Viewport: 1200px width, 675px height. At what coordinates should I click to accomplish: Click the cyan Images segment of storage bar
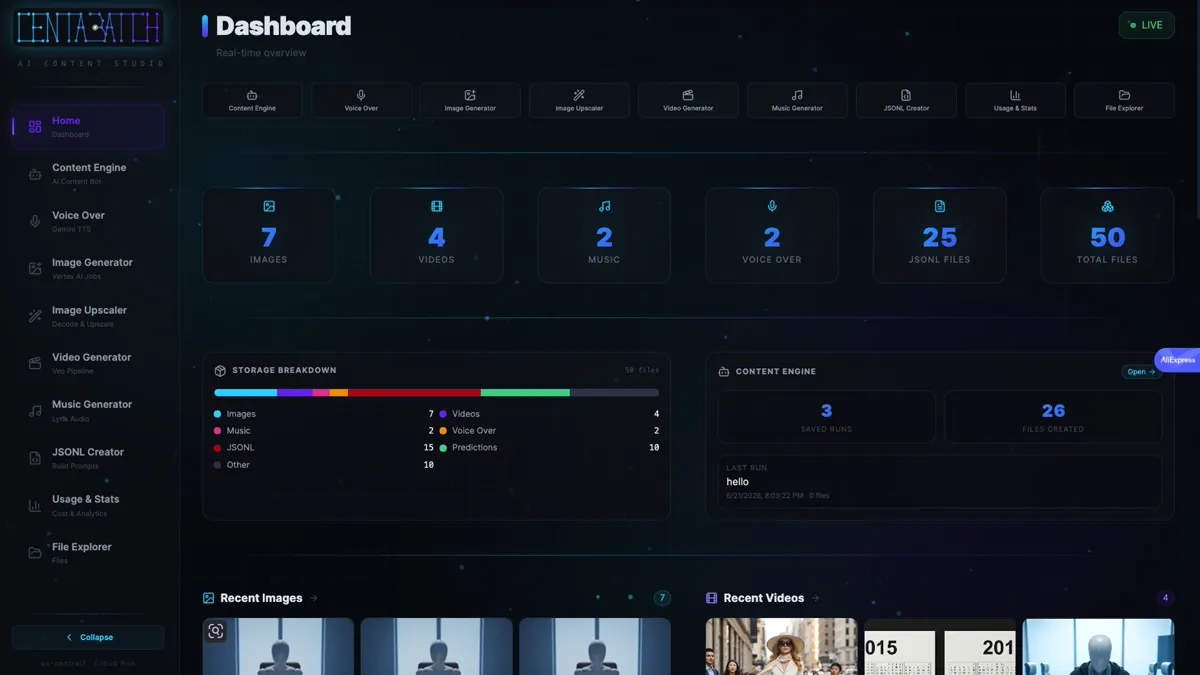coord(246,393)
